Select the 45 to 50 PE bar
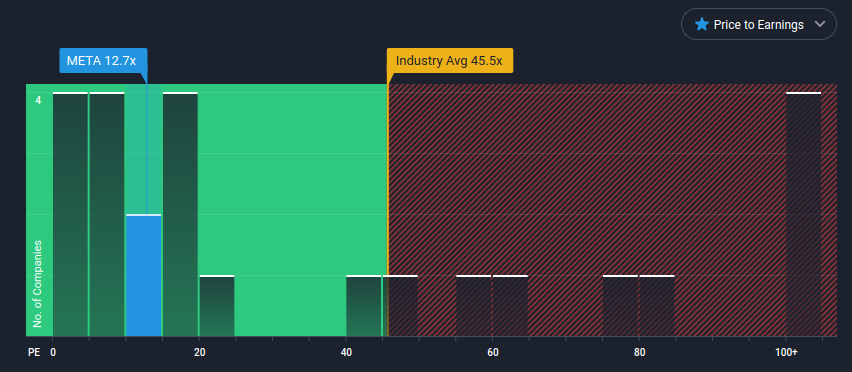852x372 pixels. (x=400, y=306)
